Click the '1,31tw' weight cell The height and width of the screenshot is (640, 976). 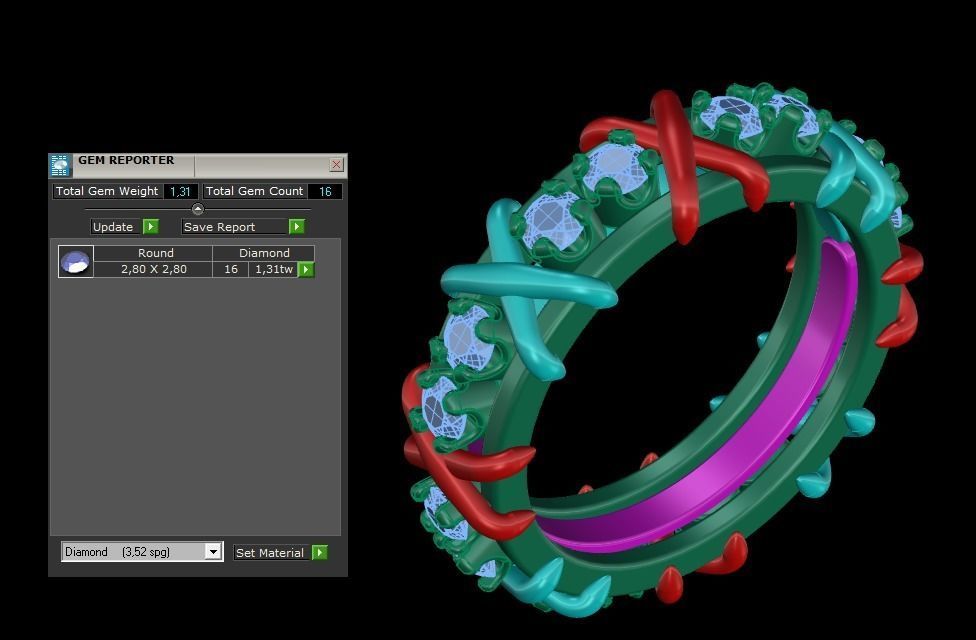(x=273, y=269)
